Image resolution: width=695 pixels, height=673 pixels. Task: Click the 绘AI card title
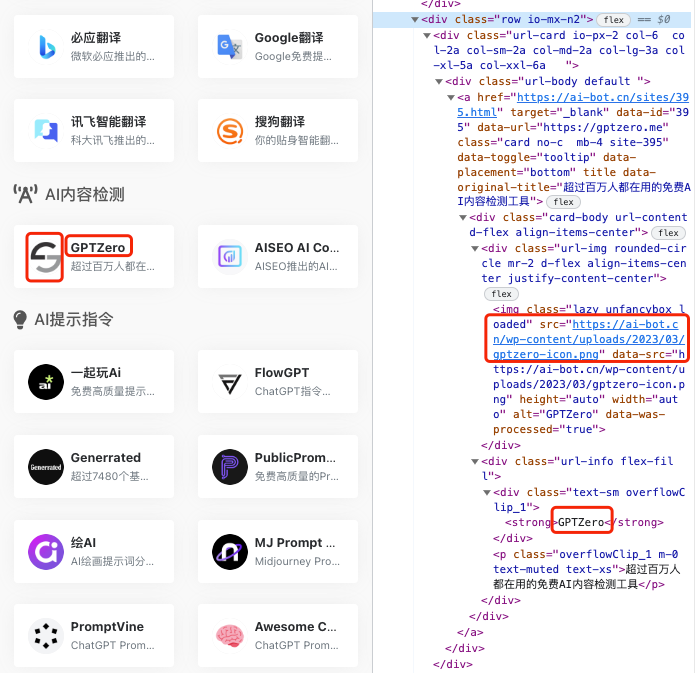pos(83,542)
